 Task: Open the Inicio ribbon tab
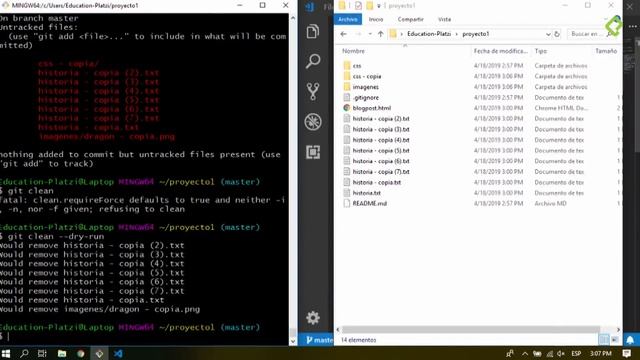click(376, 19)
